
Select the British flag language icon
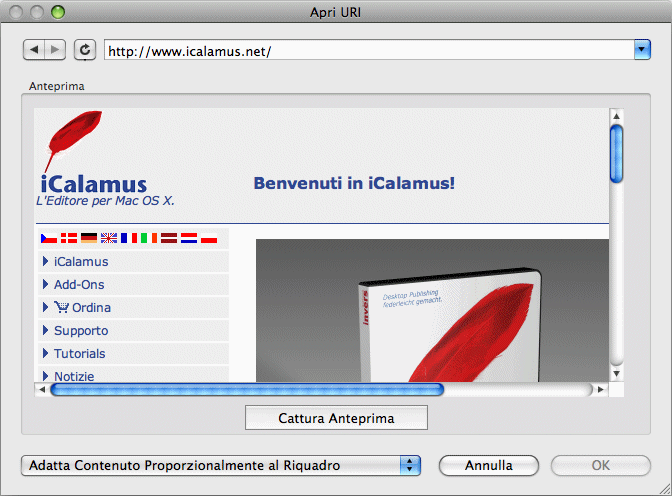pos(109,238)
